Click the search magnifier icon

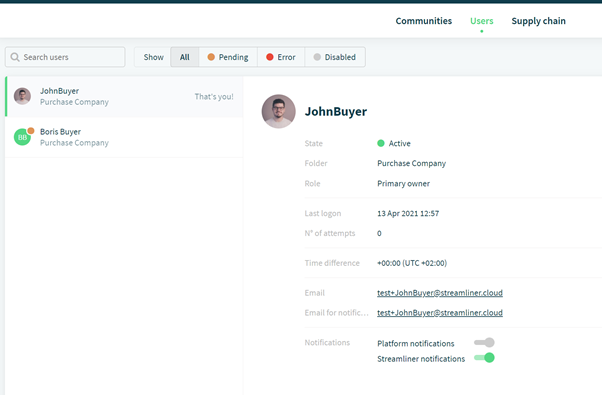pyautogui.click(x=15, y=57)
